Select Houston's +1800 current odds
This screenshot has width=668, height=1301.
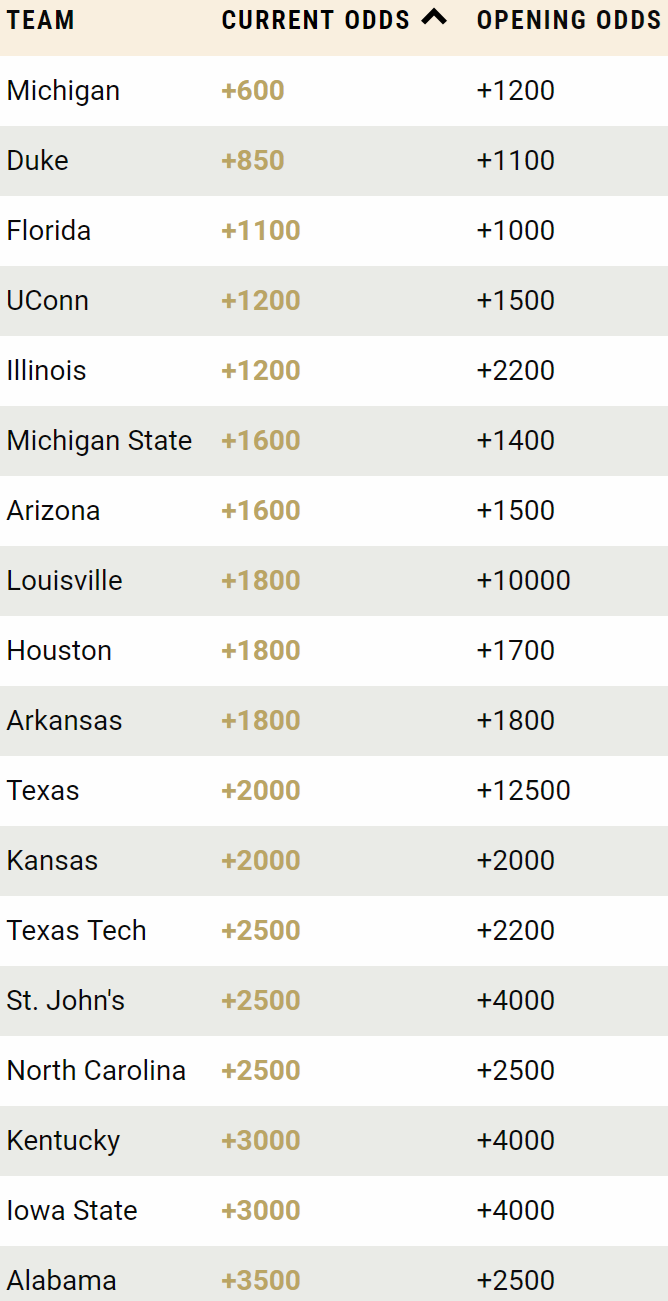point(261,651)
